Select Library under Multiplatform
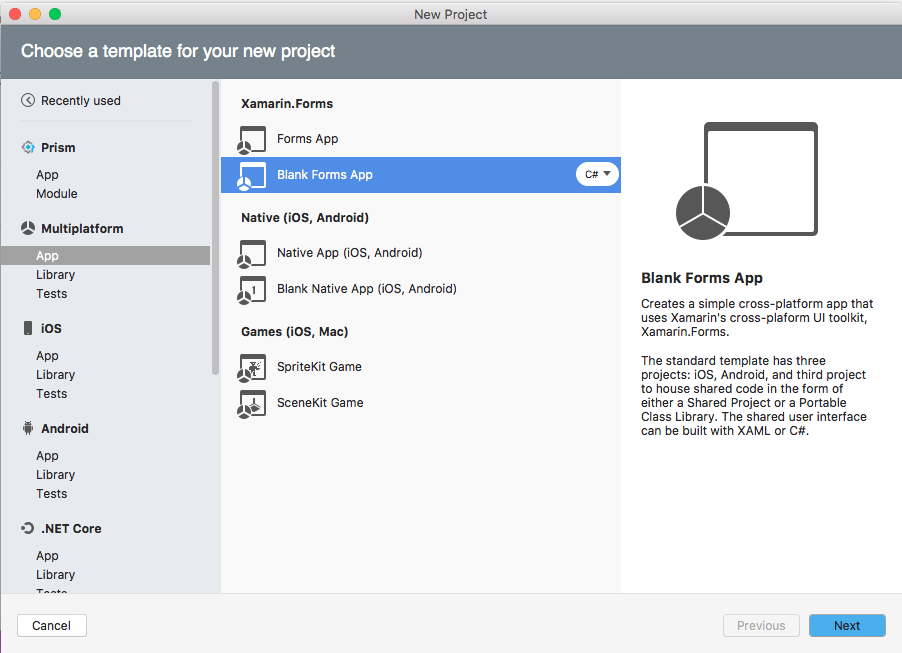Image resolution: width=902 pixels, height=653 pixels. tap(56, 275)
